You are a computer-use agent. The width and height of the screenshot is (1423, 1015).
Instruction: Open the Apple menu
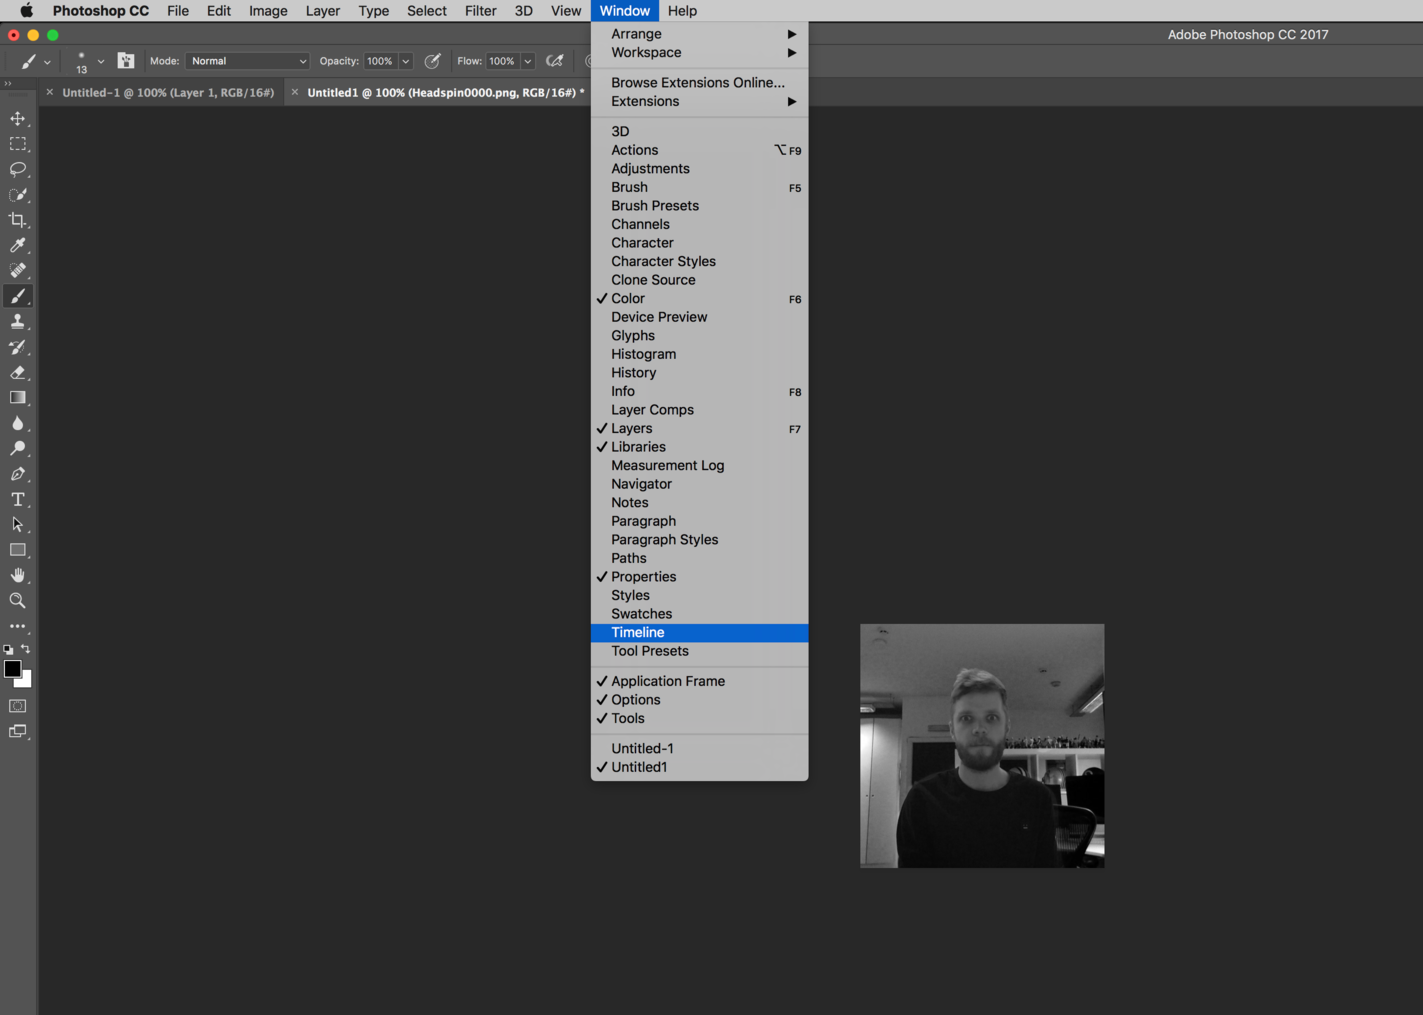coord(26,11)
